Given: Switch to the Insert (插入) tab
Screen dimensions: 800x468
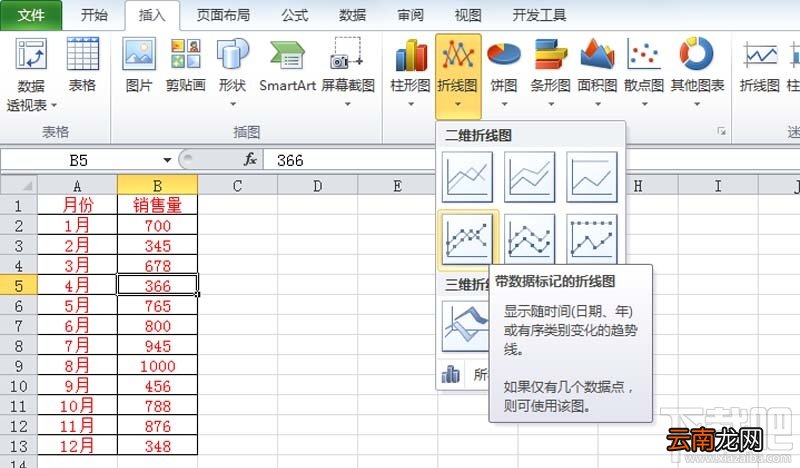Looking at the screenshot, I should (152, 15).
